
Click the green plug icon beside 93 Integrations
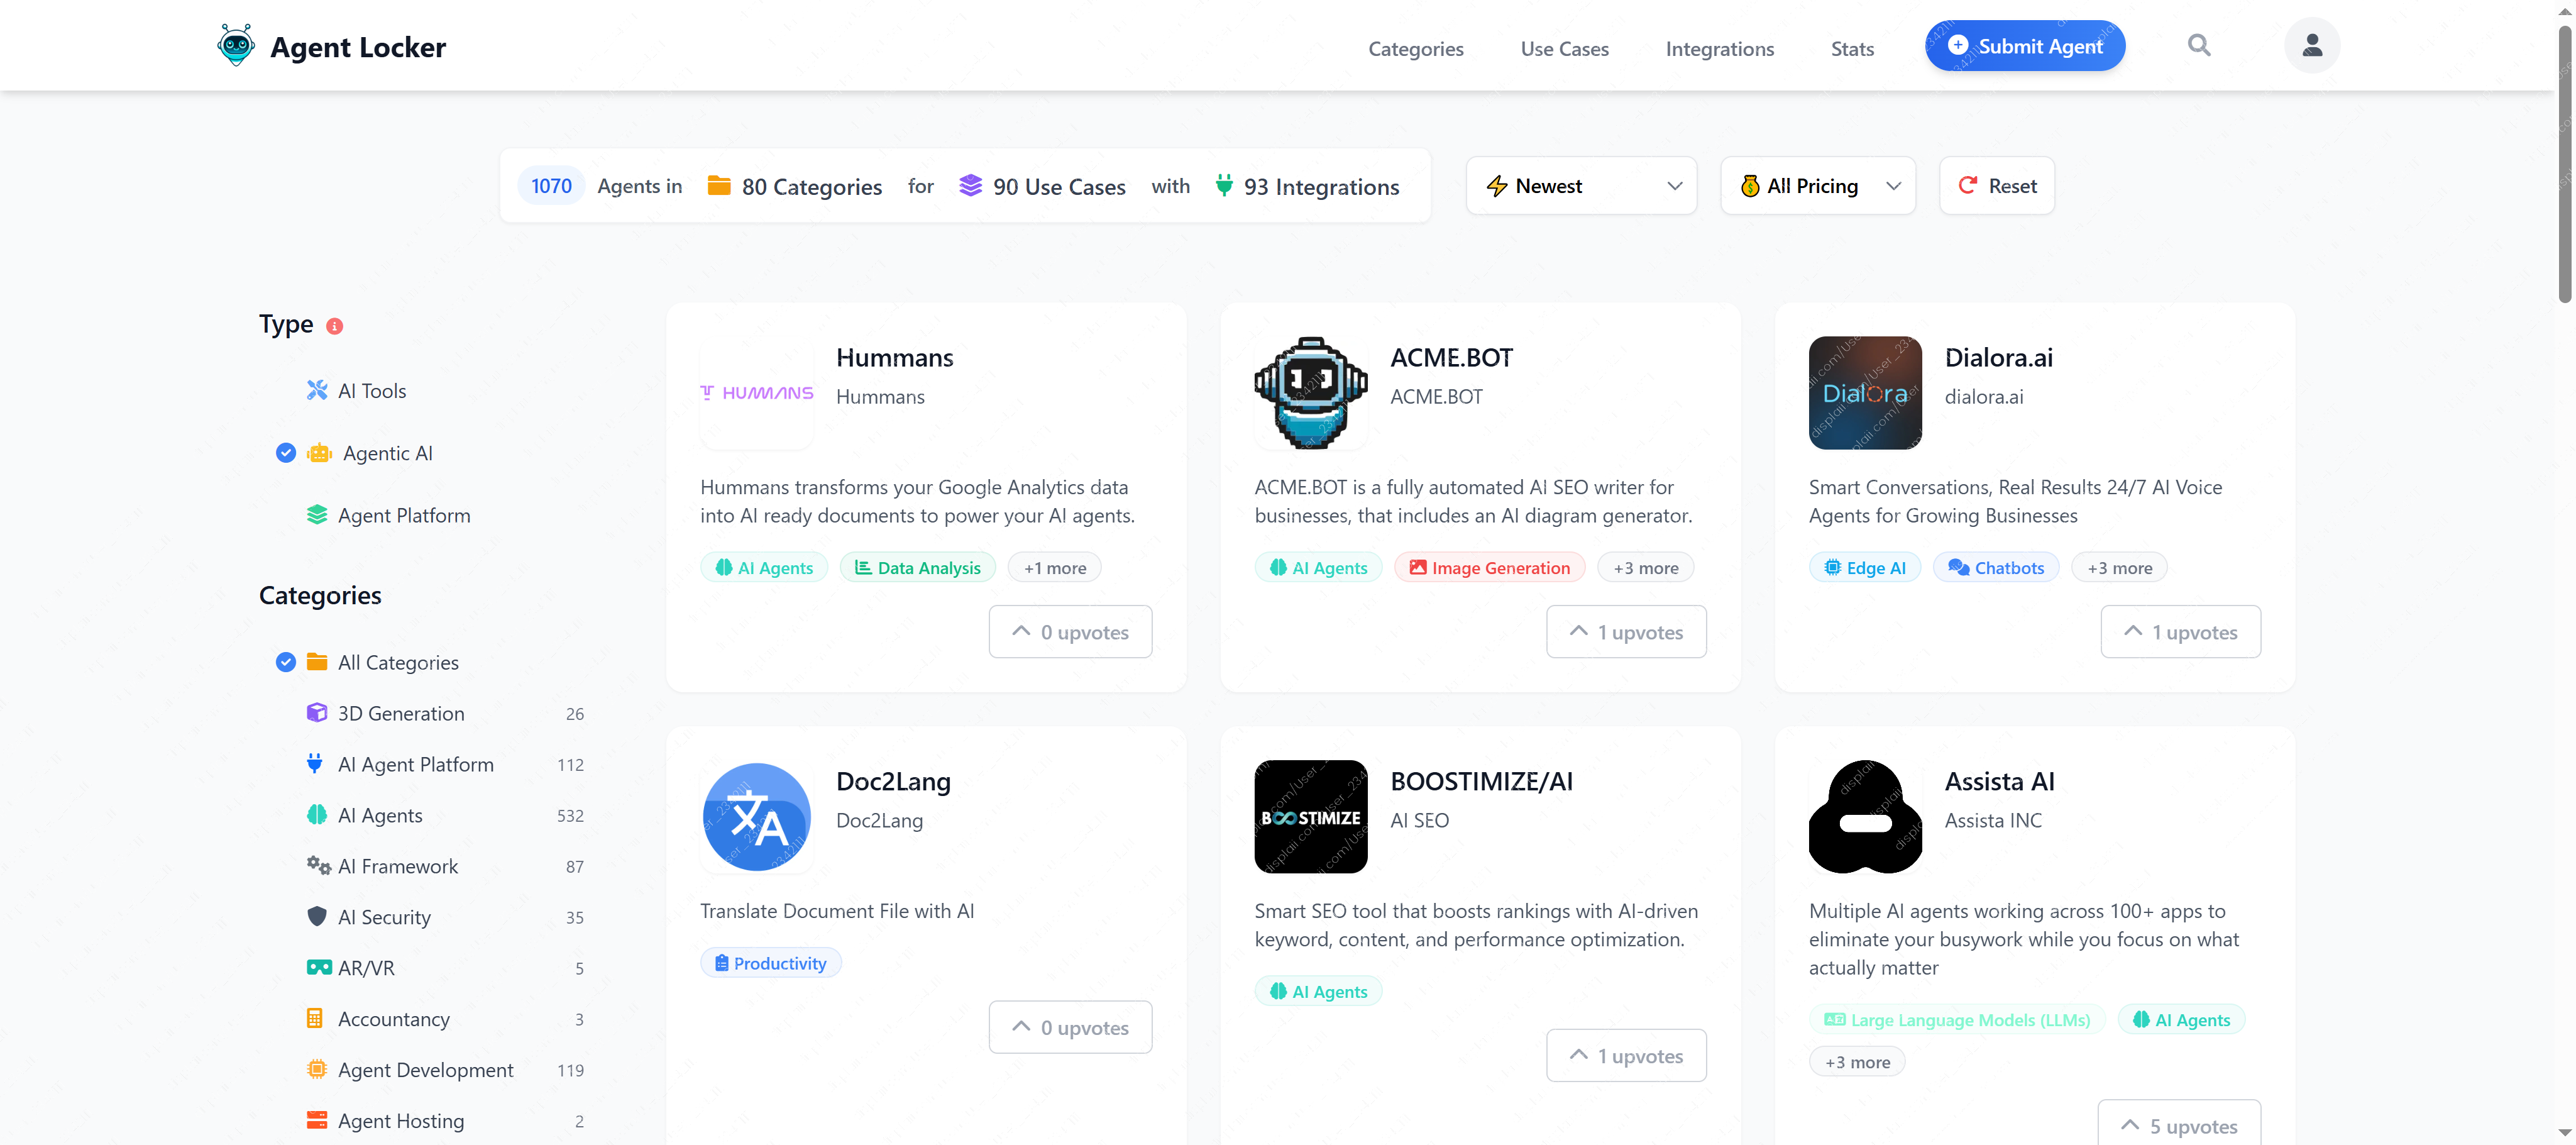(x=1223, y=186)
